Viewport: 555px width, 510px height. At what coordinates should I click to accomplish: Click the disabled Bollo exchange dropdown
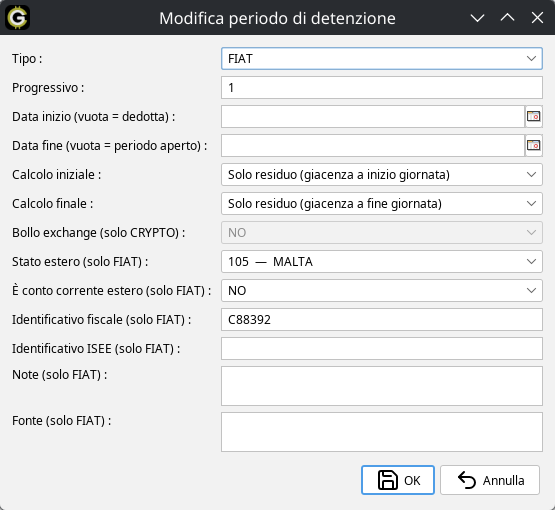click(x=382, y=233)
